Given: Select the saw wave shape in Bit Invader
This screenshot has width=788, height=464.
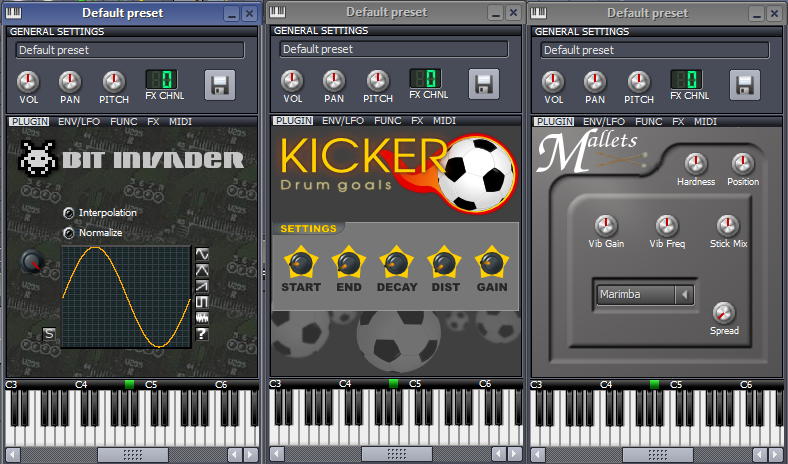Looking at the screenshot, I should (x=202, y=286).
